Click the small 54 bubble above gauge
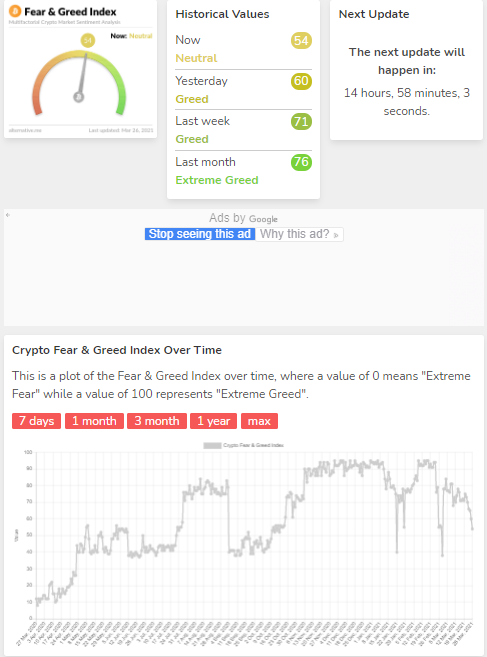487x657 pixels. point(88,40)
